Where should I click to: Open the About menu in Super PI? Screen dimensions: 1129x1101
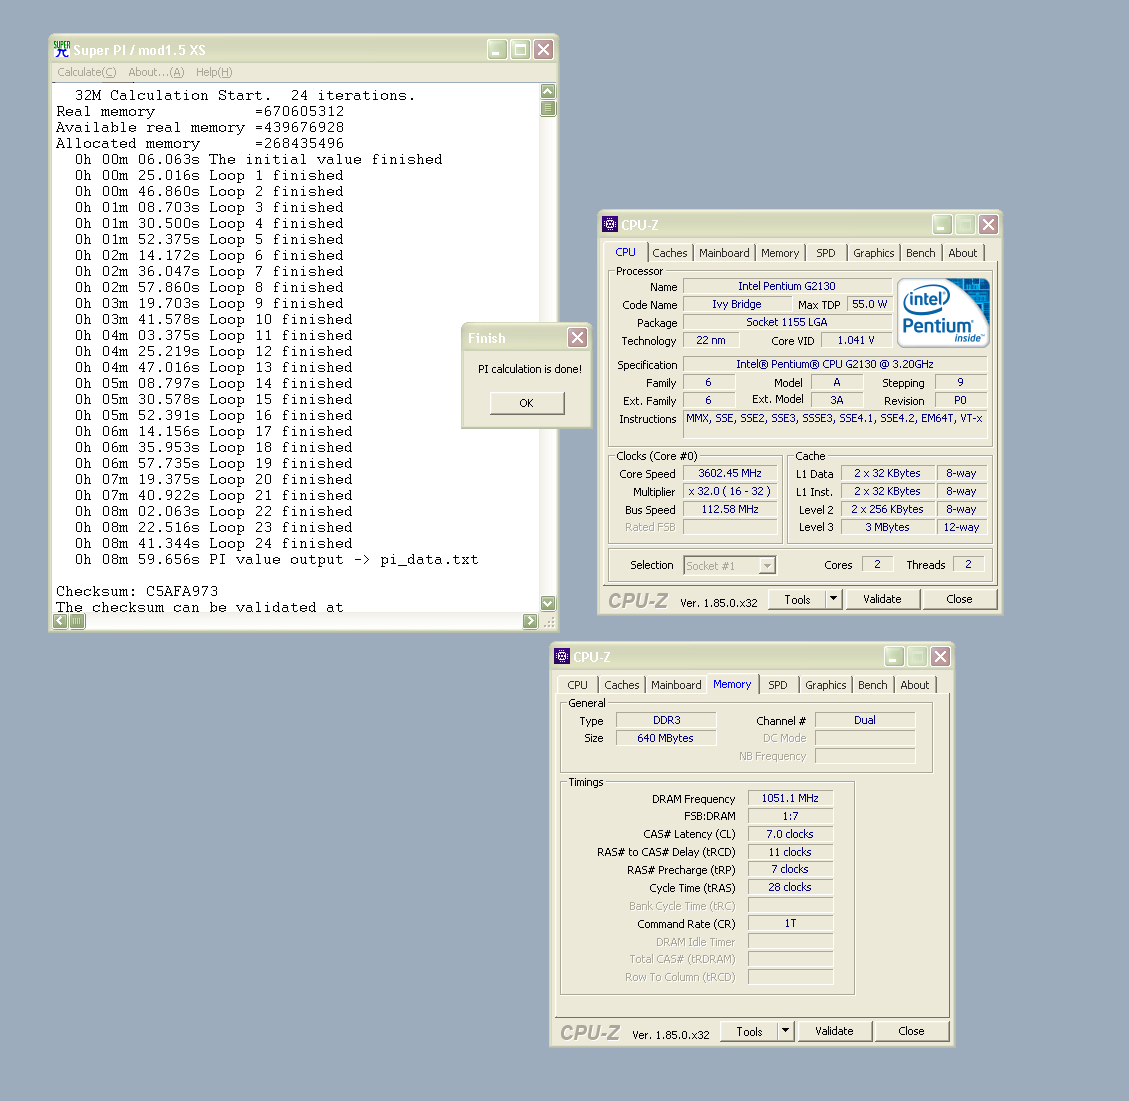(156, 72)
